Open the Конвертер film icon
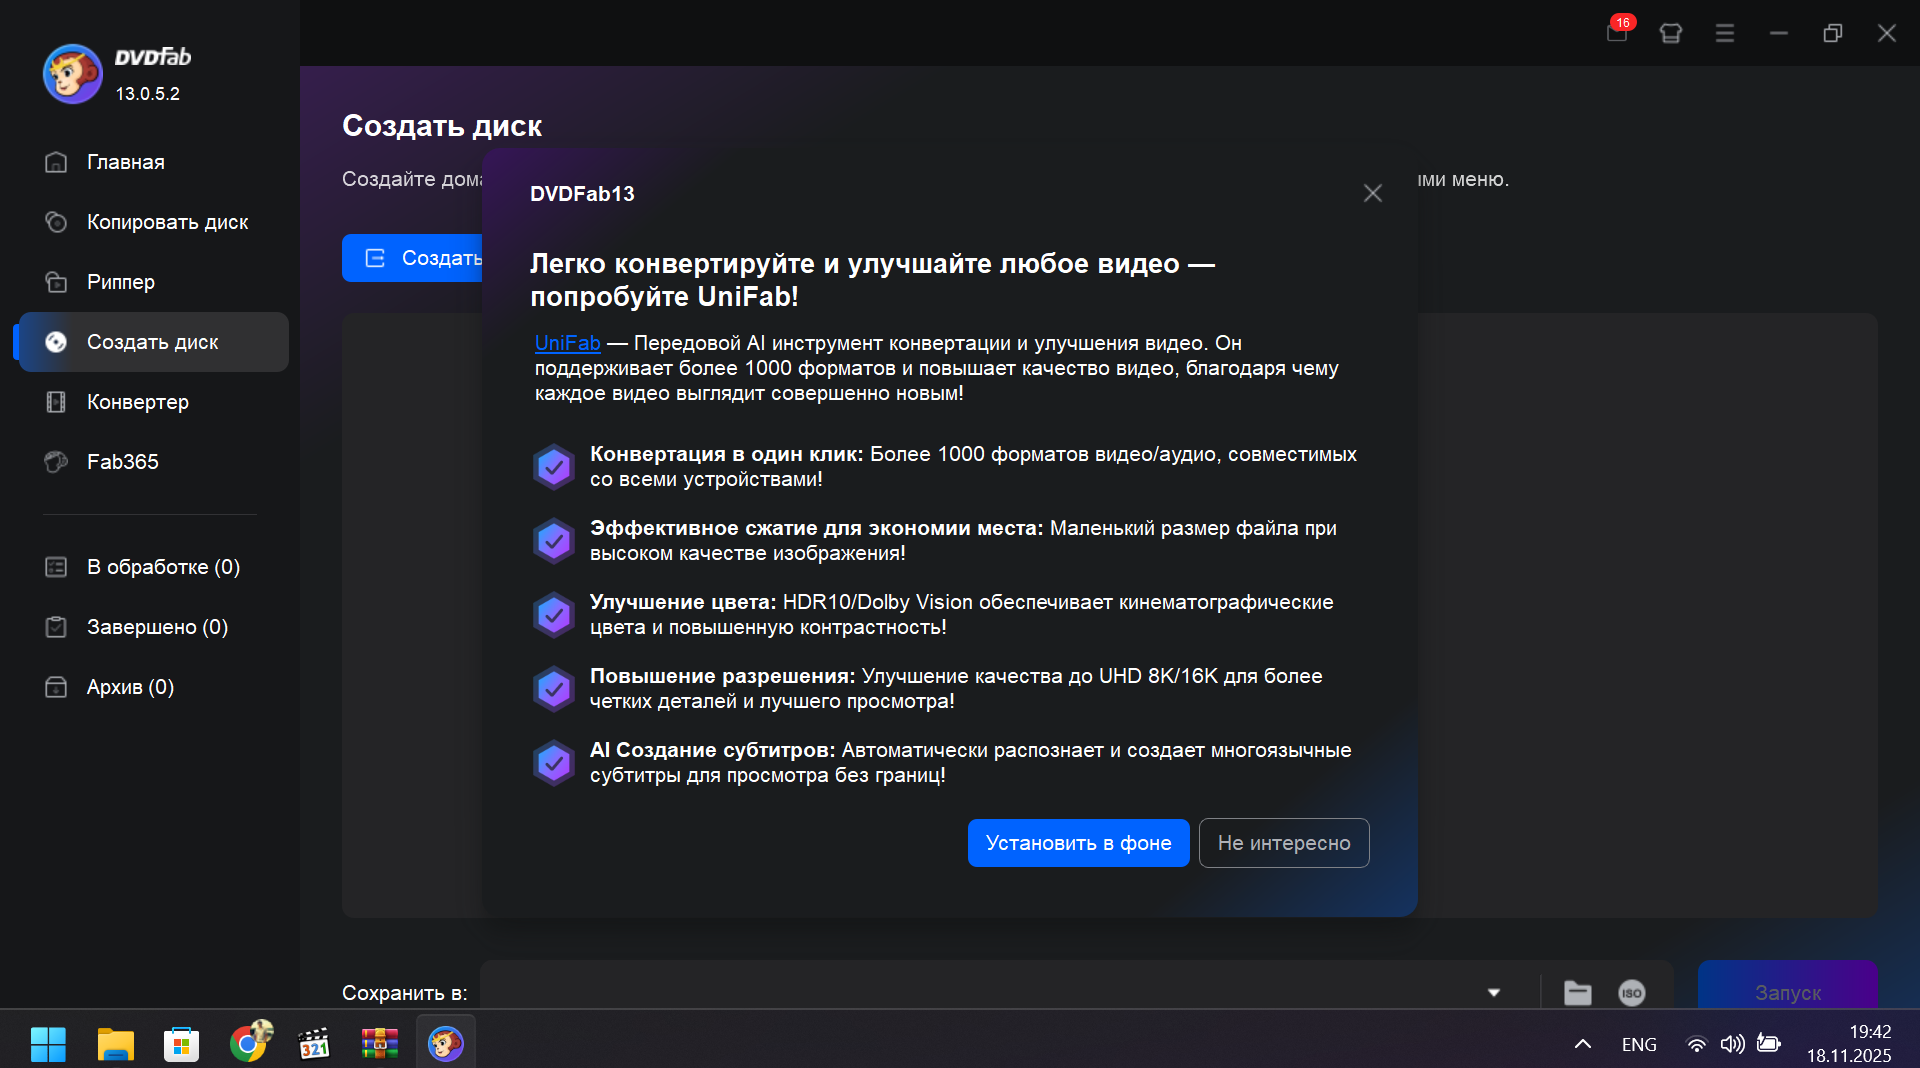1920x1068 pixels. click(x=56, y=402)
